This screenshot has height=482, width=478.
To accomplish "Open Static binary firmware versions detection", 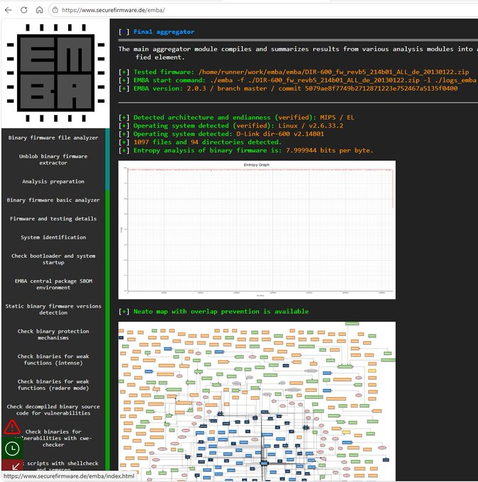I will (53, 309).
